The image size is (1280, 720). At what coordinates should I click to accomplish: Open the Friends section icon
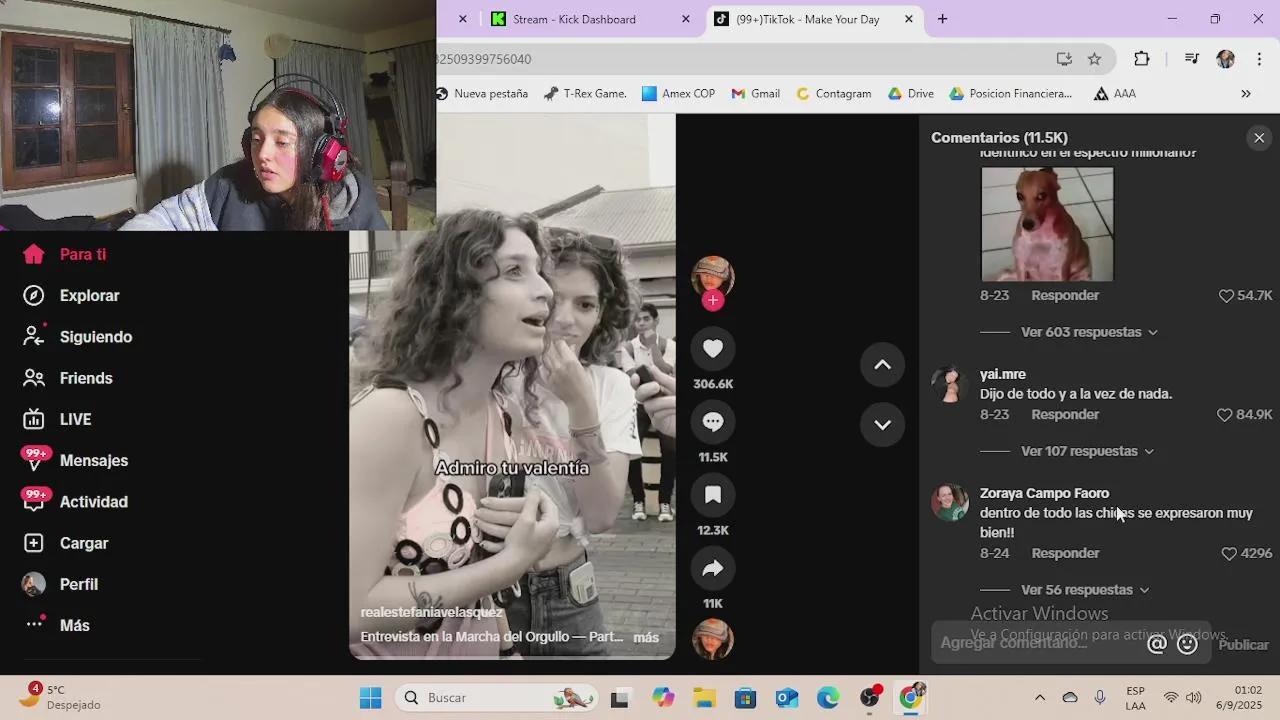(x=34, y=378)
